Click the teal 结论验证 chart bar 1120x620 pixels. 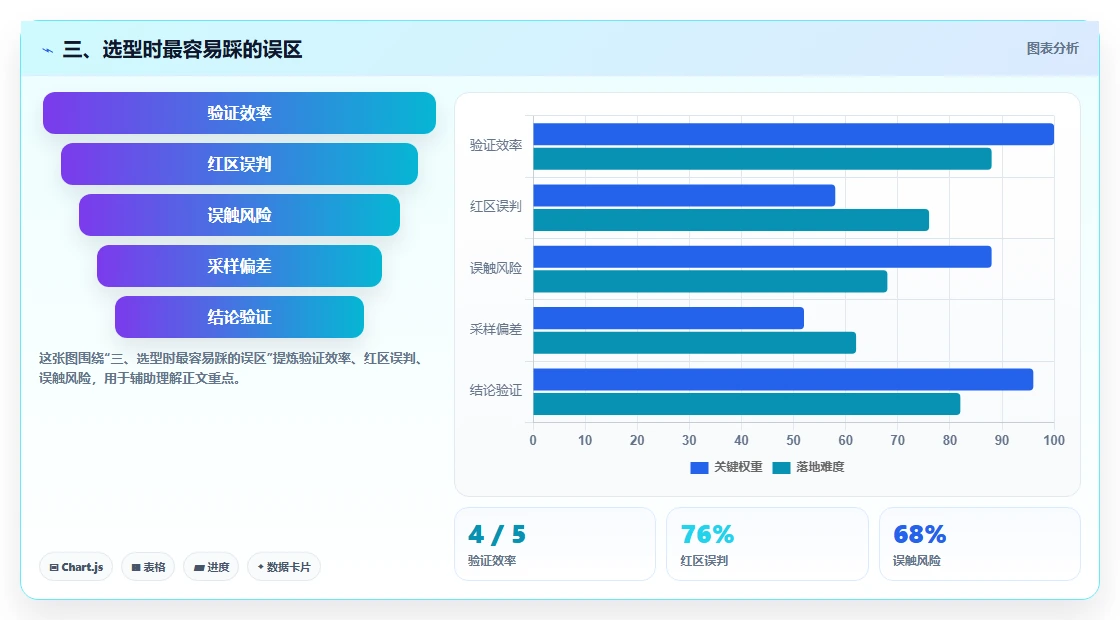pos(746,404)
